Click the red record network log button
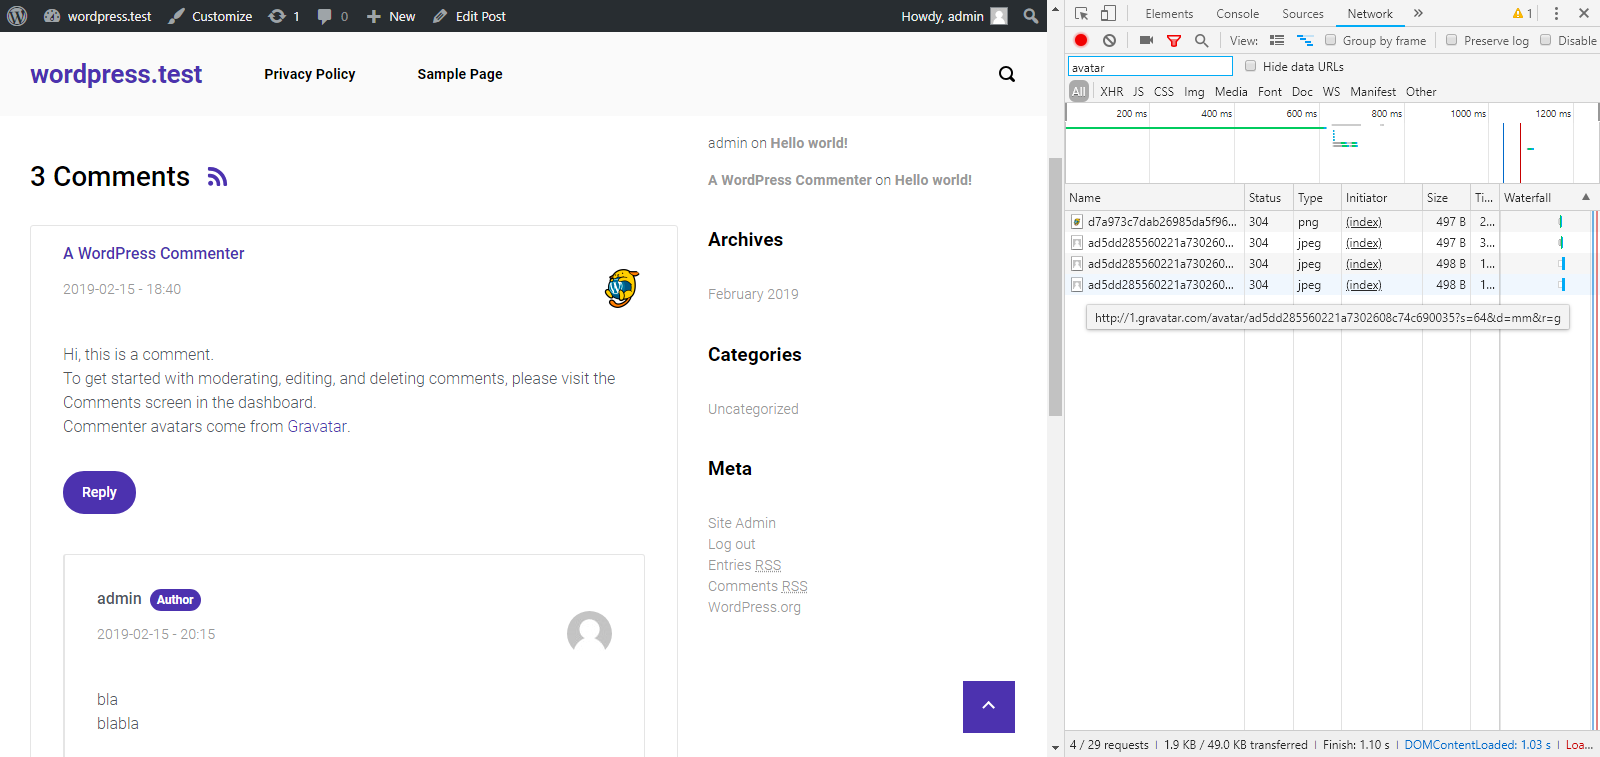Screen dimensions: 1600x757 pos(1081,40)
